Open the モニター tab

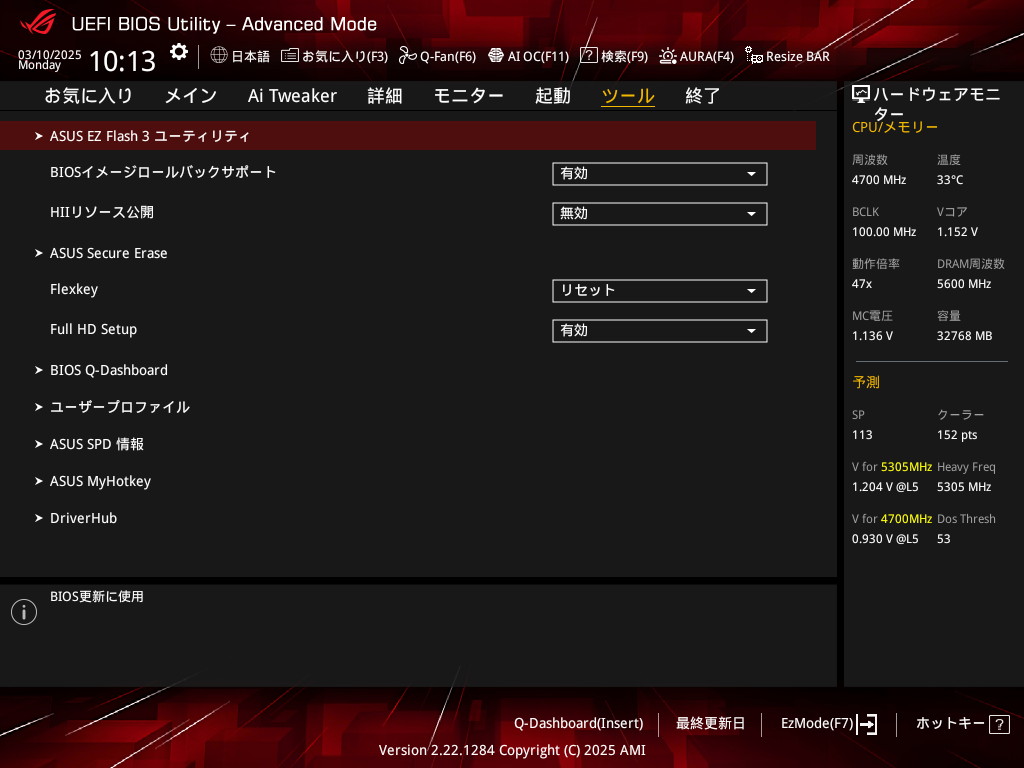pyautogui.click(x=468, y=96)
